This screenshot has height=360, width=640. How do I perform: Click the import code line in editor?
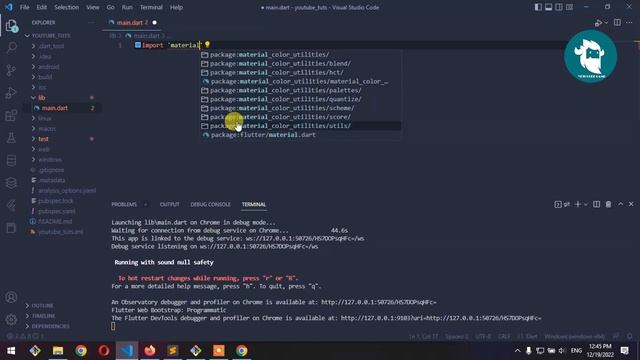pyautogui.click(x=172, y=45)
